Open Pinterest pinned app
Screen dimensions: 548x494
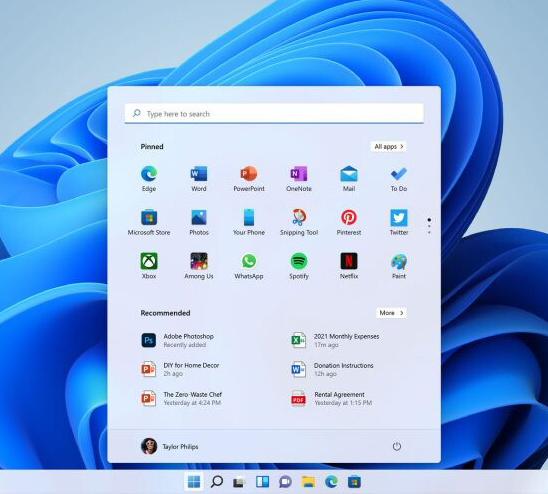pyautogui.click(x=349, y=222)
